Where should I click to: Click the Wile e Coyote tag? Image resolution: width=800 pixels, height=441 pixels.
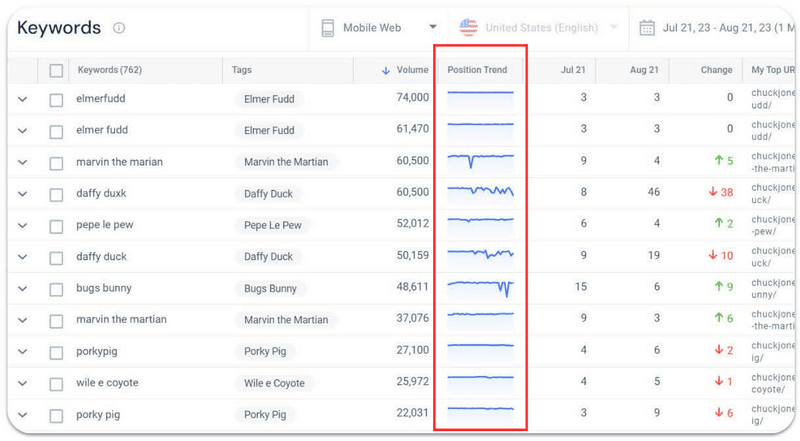coord(274,383)
